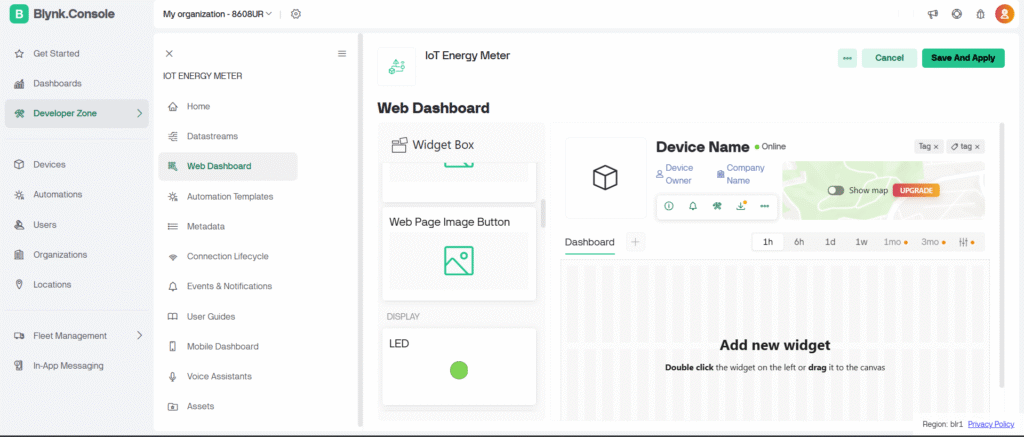Select 6h time range

click(x=799, y=242)
